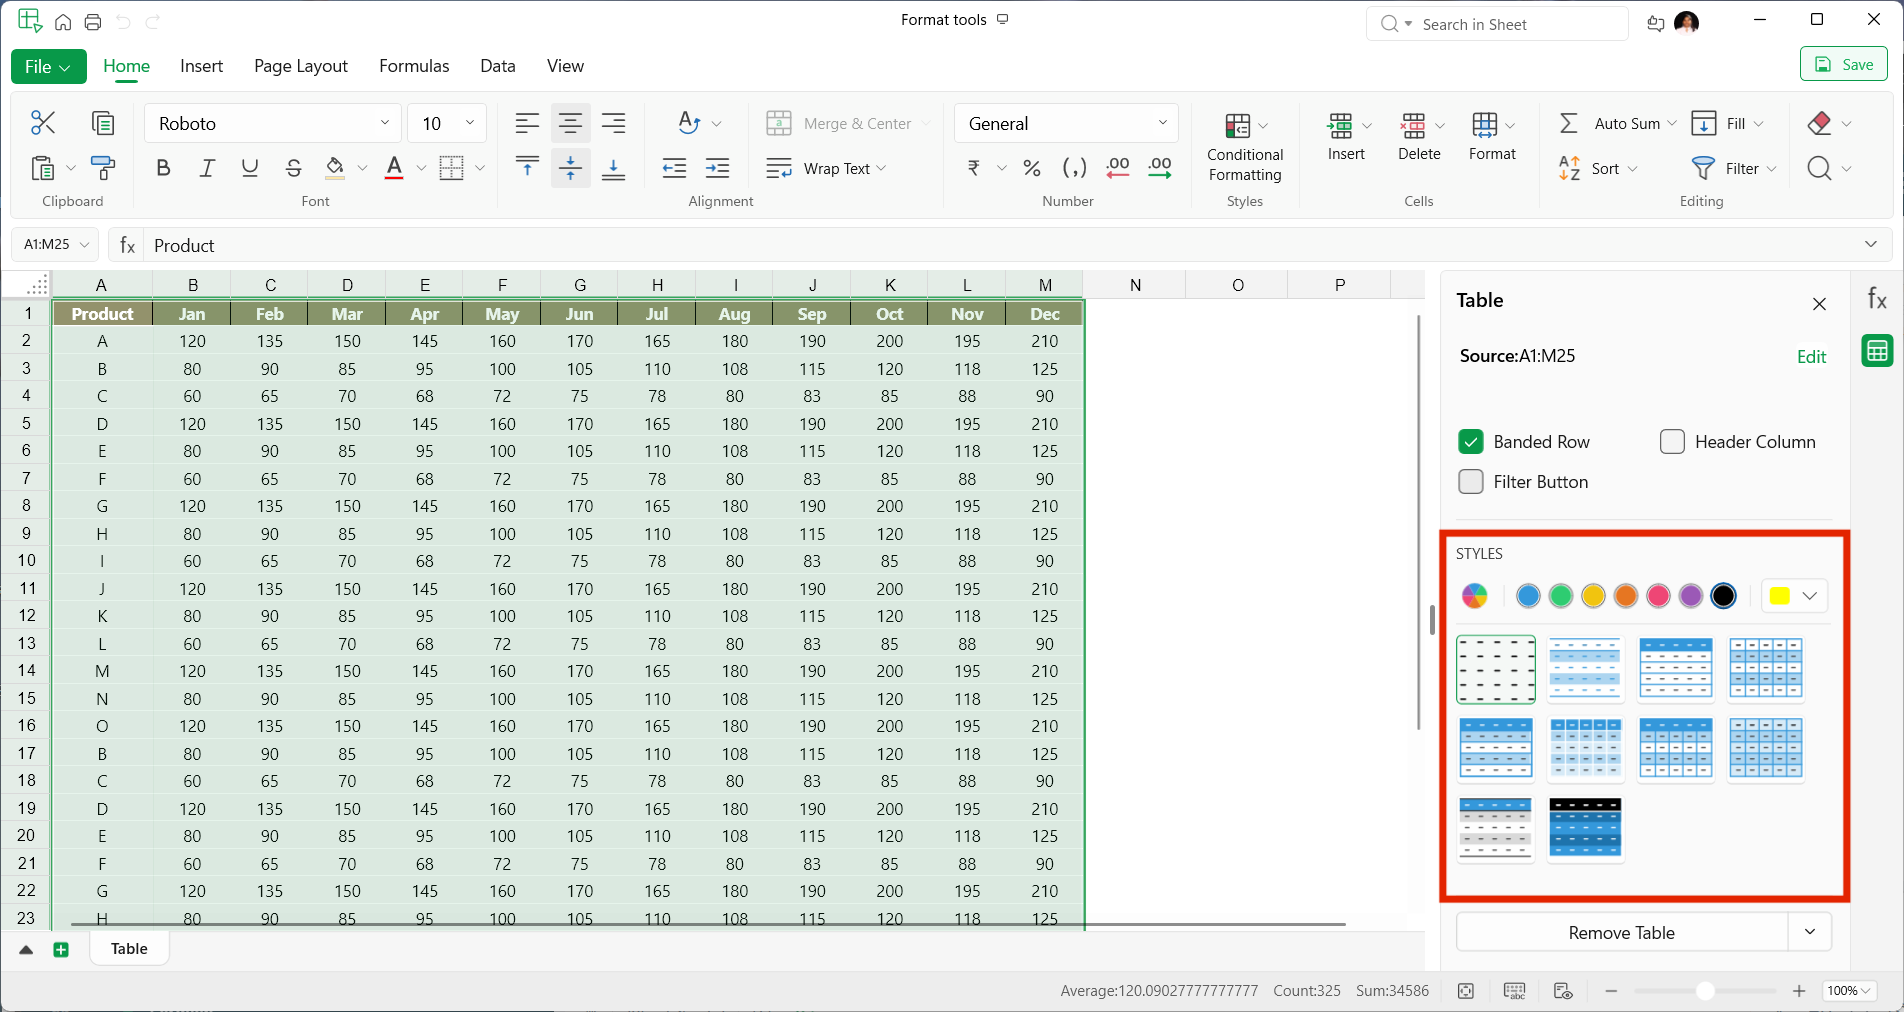Click the Cut scissors icon
This screenshot has height=1012, width=1904.
pyautogui.click(x=43, y=123)
